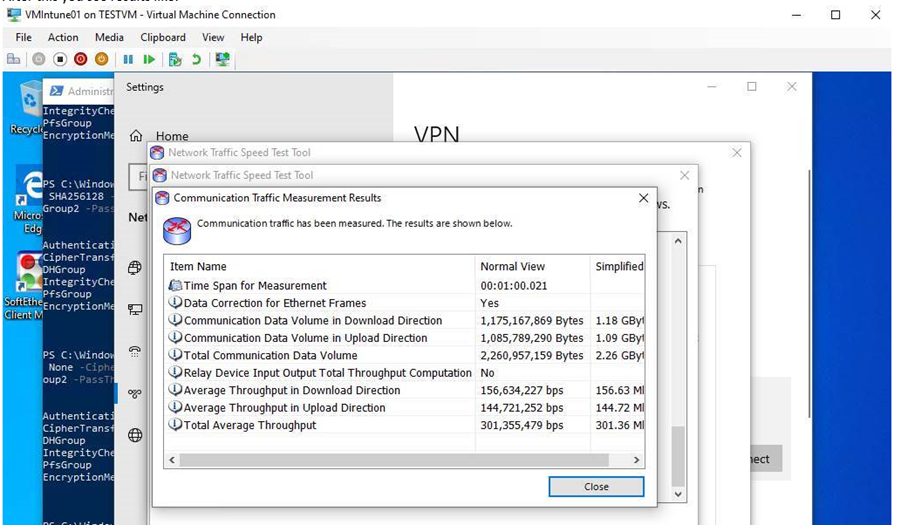
Task: Select value 301,355,479 bps
Action: click(522, 425)
